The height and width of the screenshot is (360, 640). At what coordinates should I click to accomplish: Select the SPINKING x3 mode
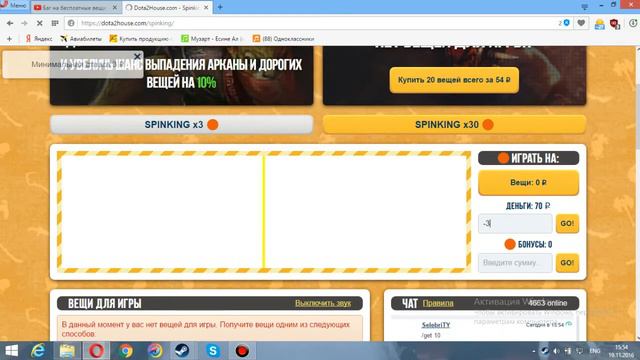[x=181, y=124]
